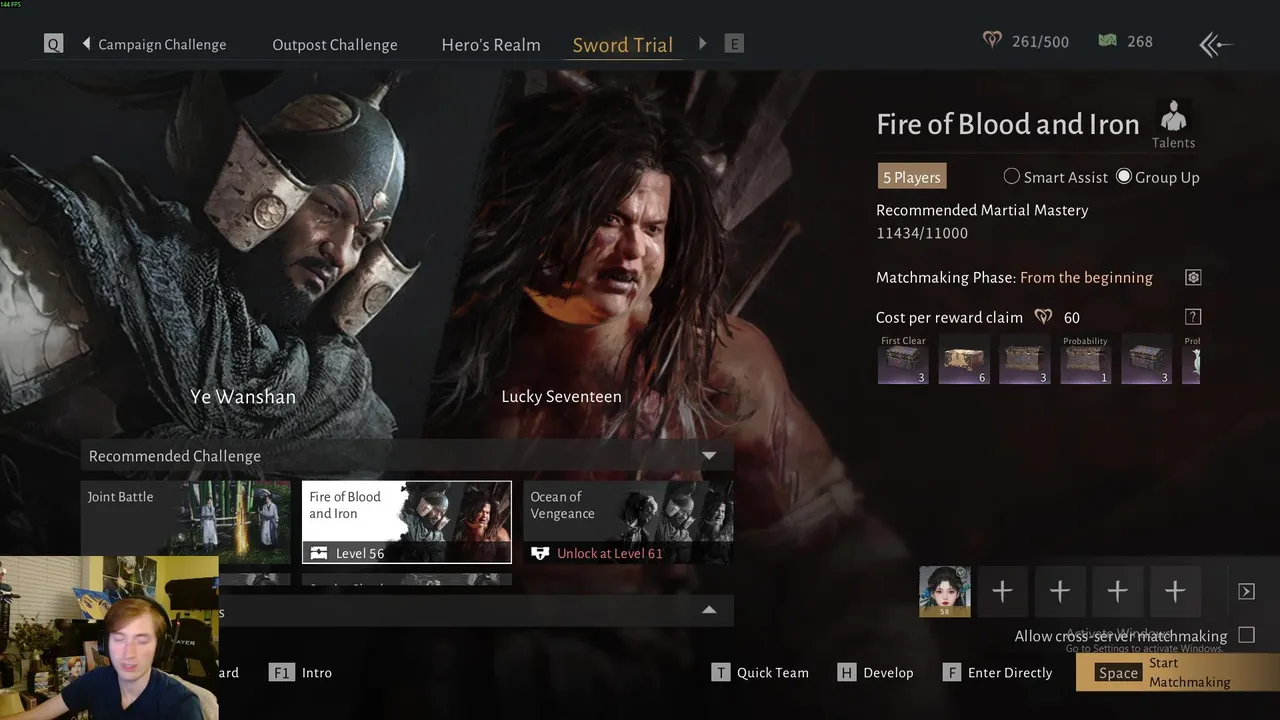Screen dimensions: 1280x720
Task: Click Start Matchmaking button
Action: pos(1178,672)
